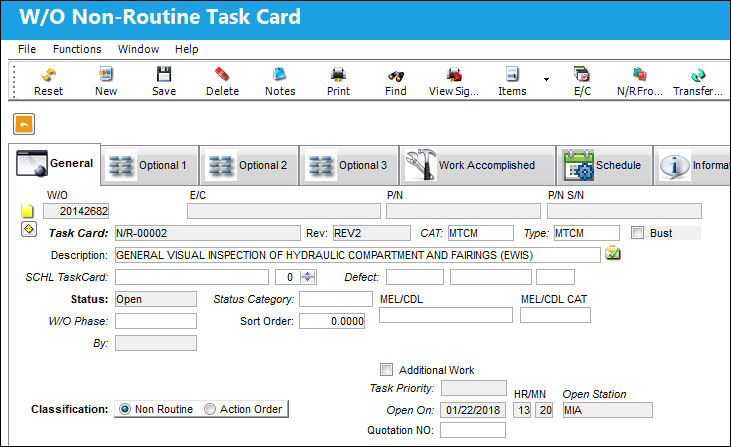The height and width of the screenshot is (447, 731).
Task: Select the Action Order classification
Action: pos(210,409)
